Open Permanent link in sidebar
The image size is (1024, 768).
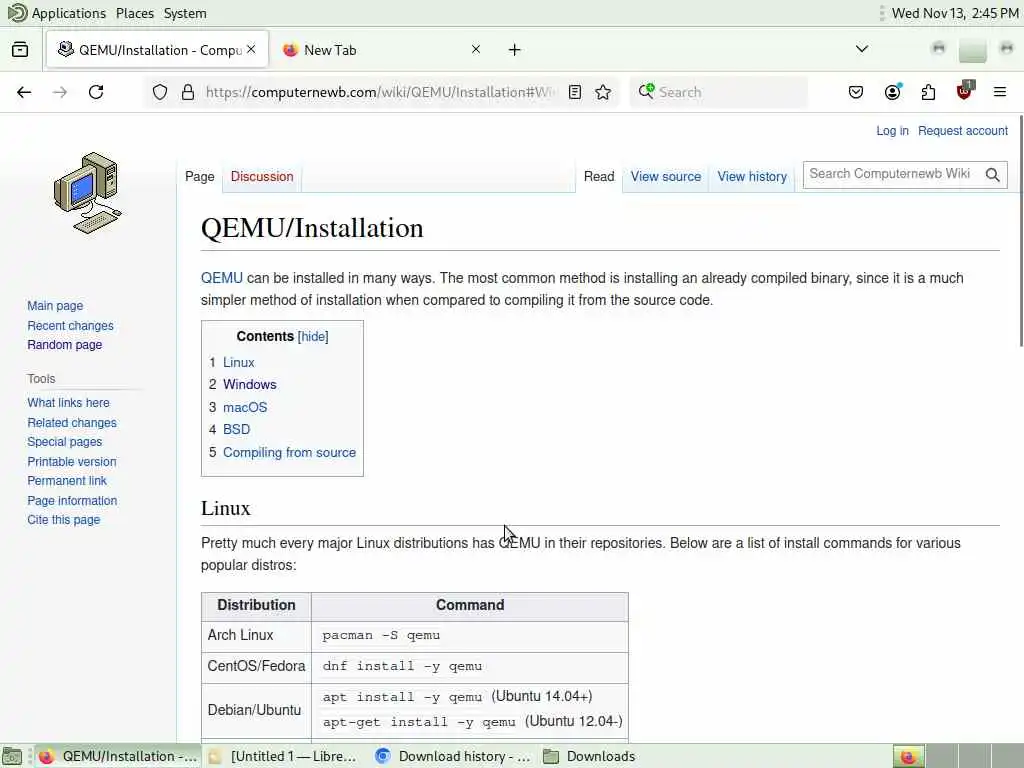click(67, 481)
